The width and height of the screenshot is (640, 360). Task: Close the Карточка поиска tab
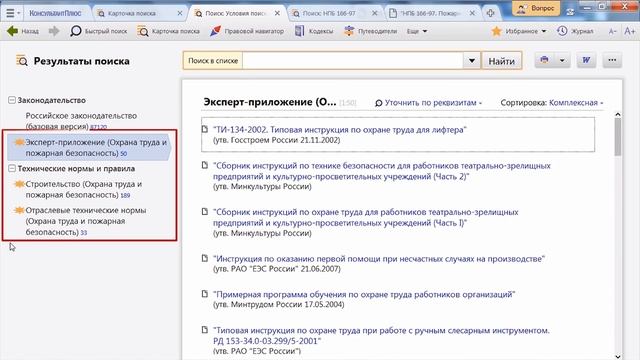pyautogui.click(x=180, y=13)
